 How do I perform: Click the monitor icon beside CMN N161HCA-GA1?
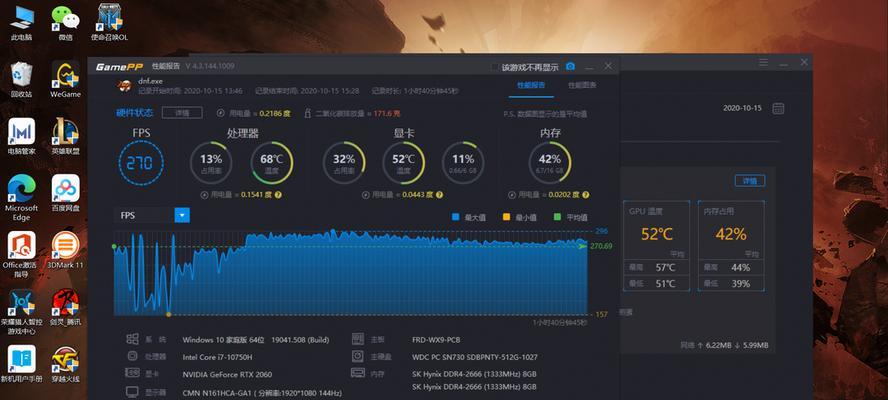click(x=132, y=392)
